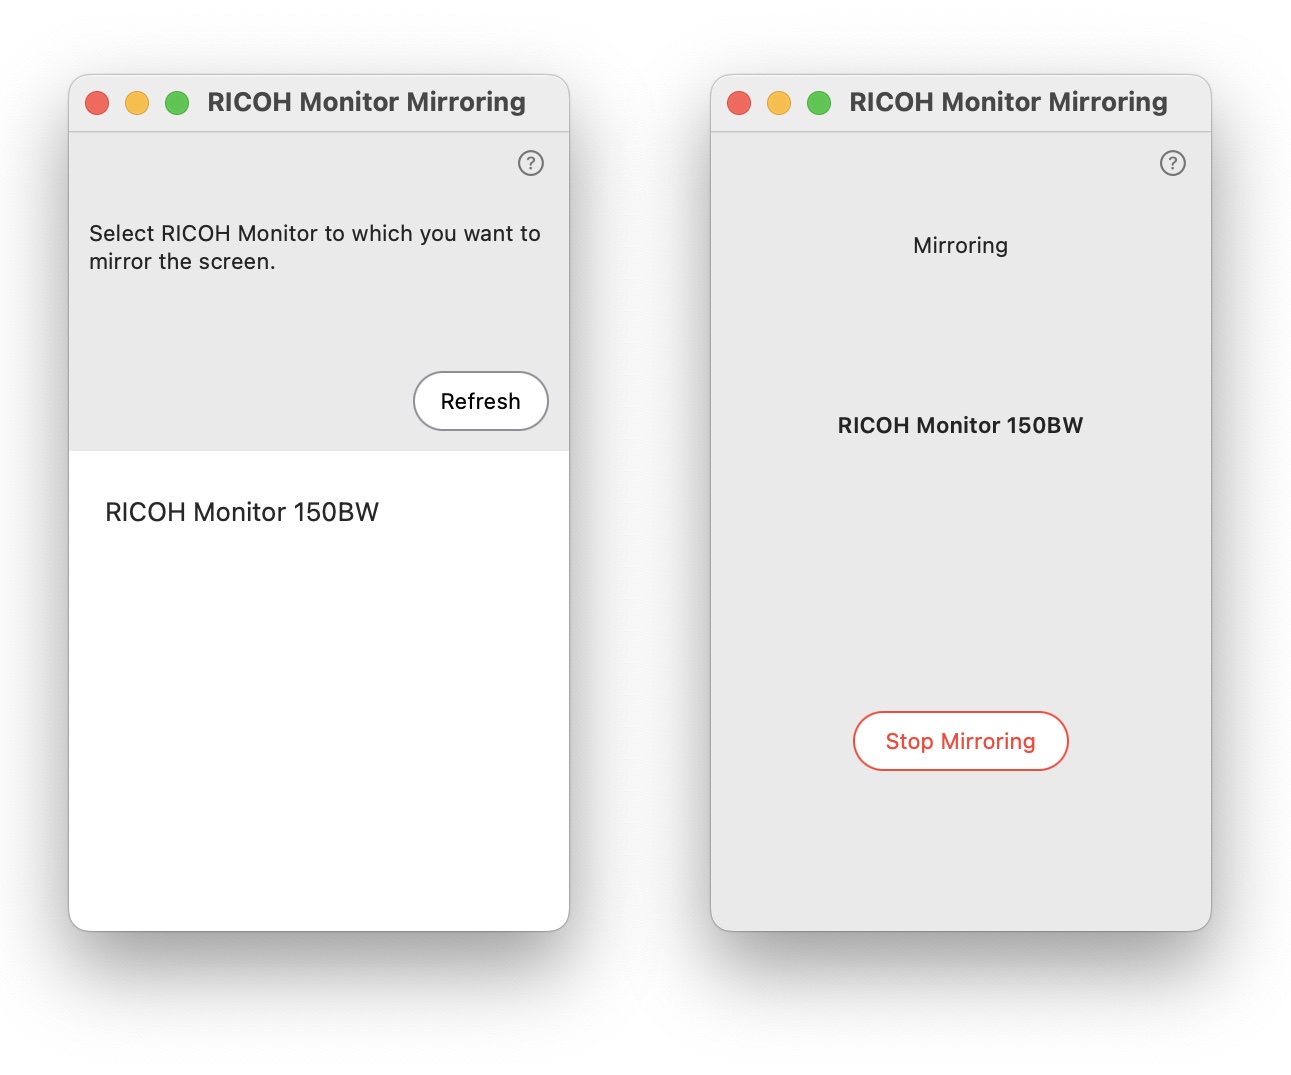Click the Mirroring status text

[961, 245]
